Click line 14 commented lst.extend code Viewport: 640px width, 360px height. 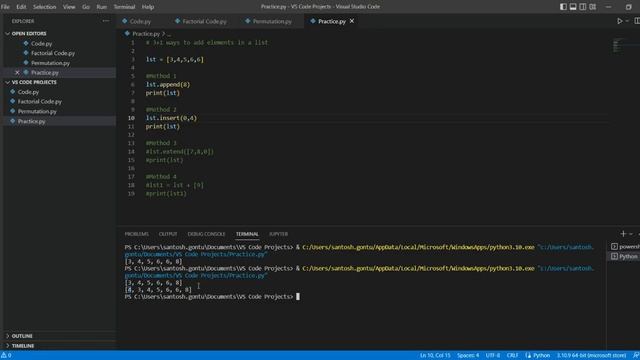(180, 151)
